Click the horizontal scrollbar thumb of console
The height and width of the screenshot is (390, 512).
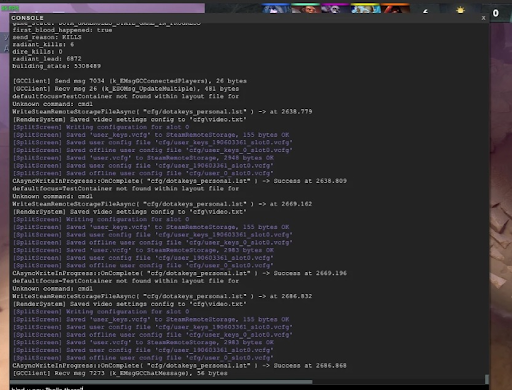click(161, 382)
